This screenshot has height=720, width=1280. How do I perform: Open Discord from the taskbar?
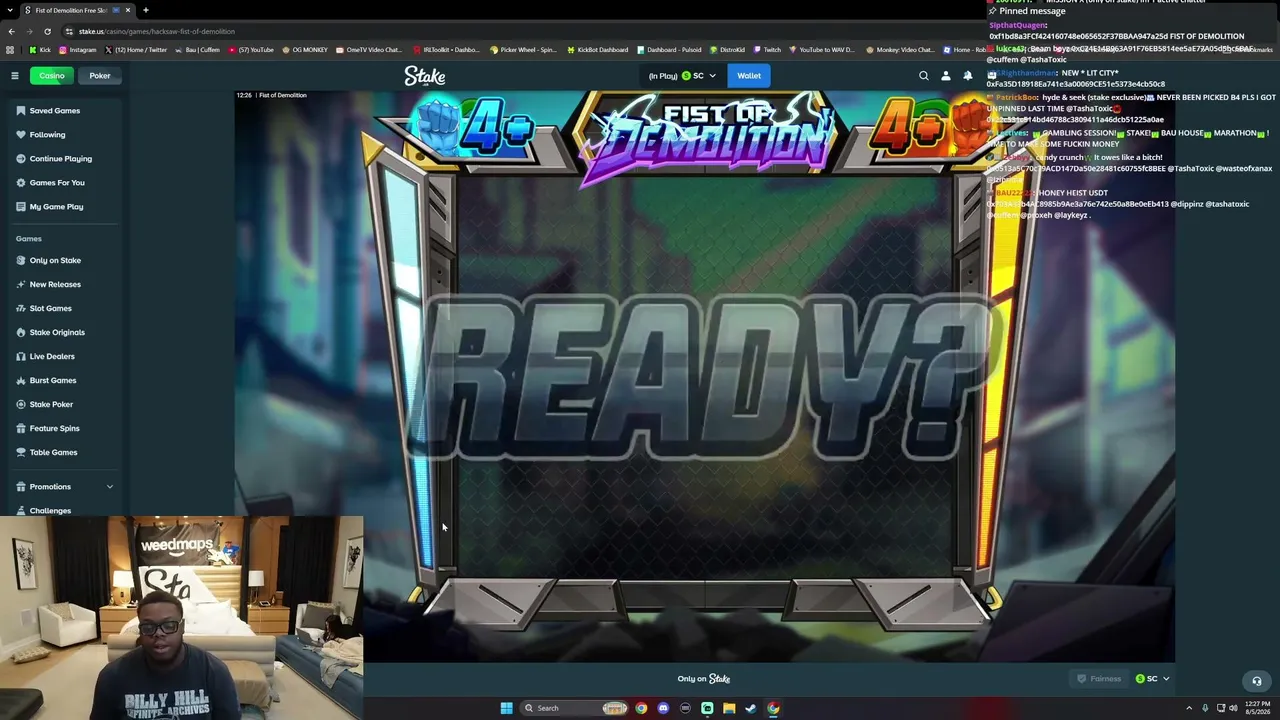click(663, 708)
